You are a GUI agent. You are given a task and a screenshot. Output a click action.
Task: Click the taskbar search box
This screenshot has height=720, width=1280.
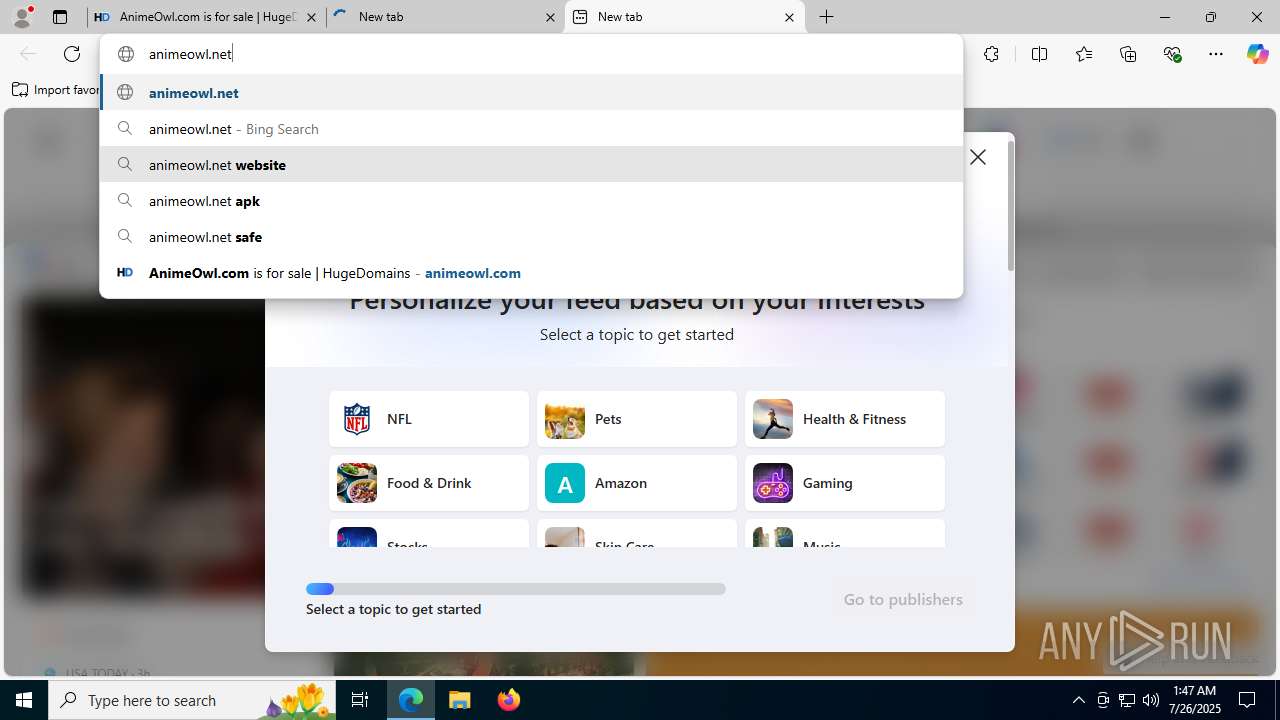[192, 700]
